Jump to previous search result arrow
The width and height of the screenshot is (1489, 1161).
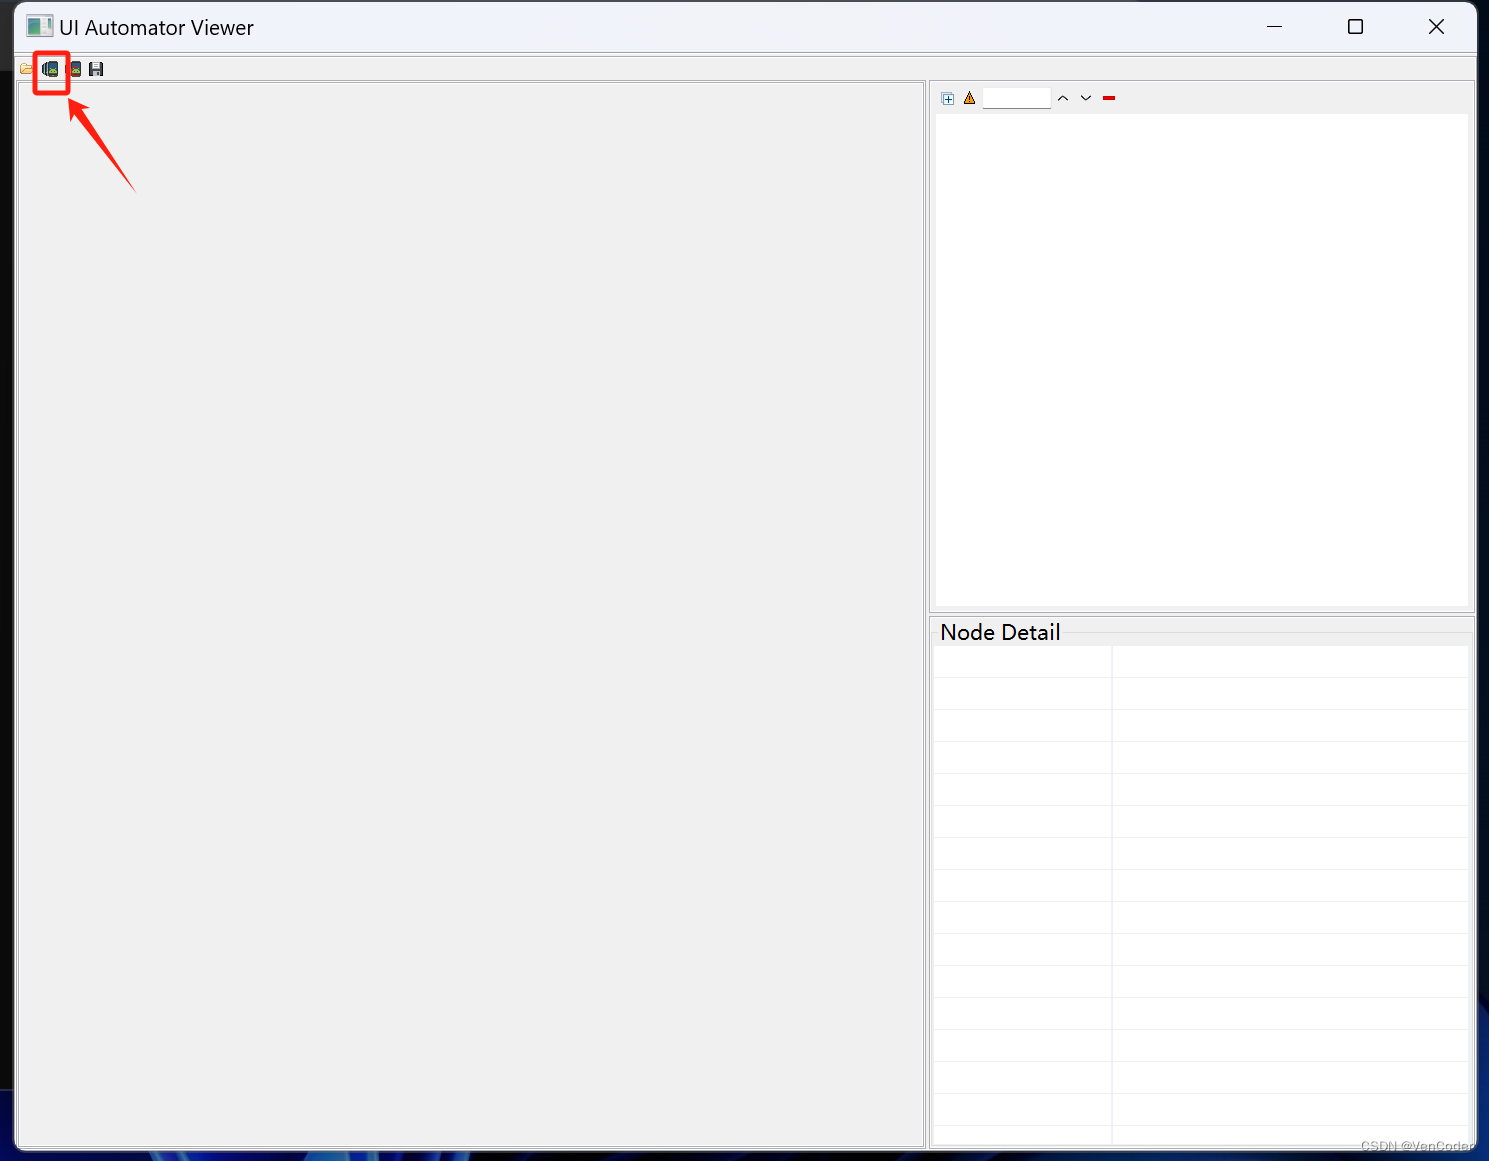pyautogui.click(x=1063, y=98)
